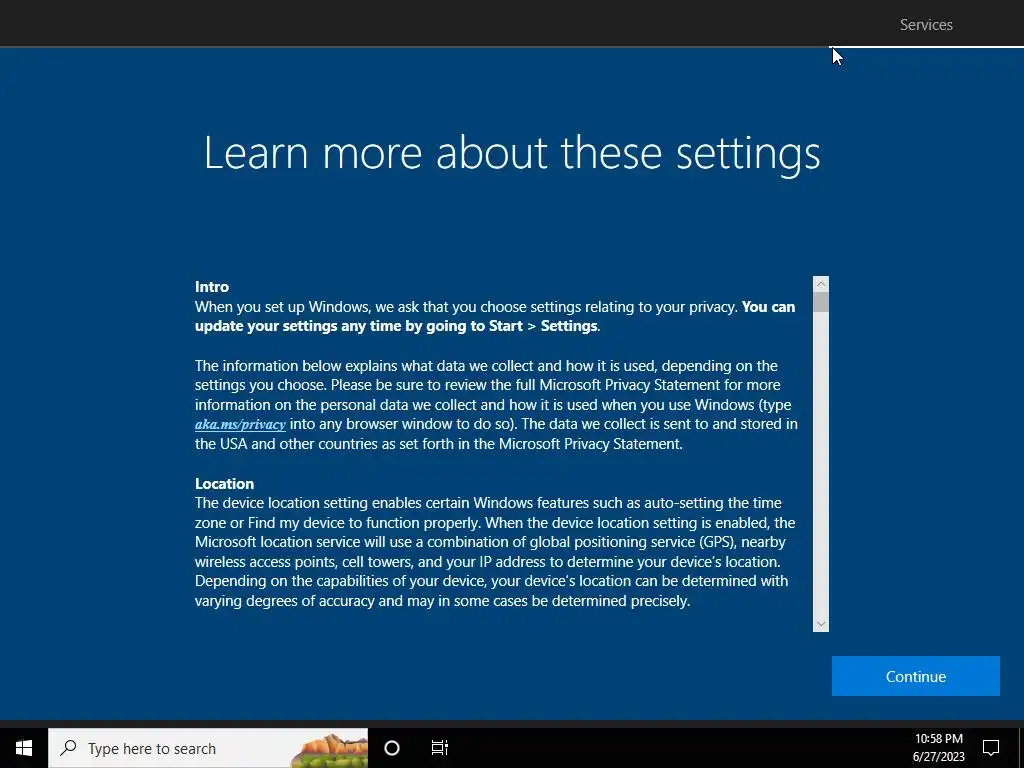Click 'Learn more about these settings' title
1024x768 pixels.
point(512,153)
